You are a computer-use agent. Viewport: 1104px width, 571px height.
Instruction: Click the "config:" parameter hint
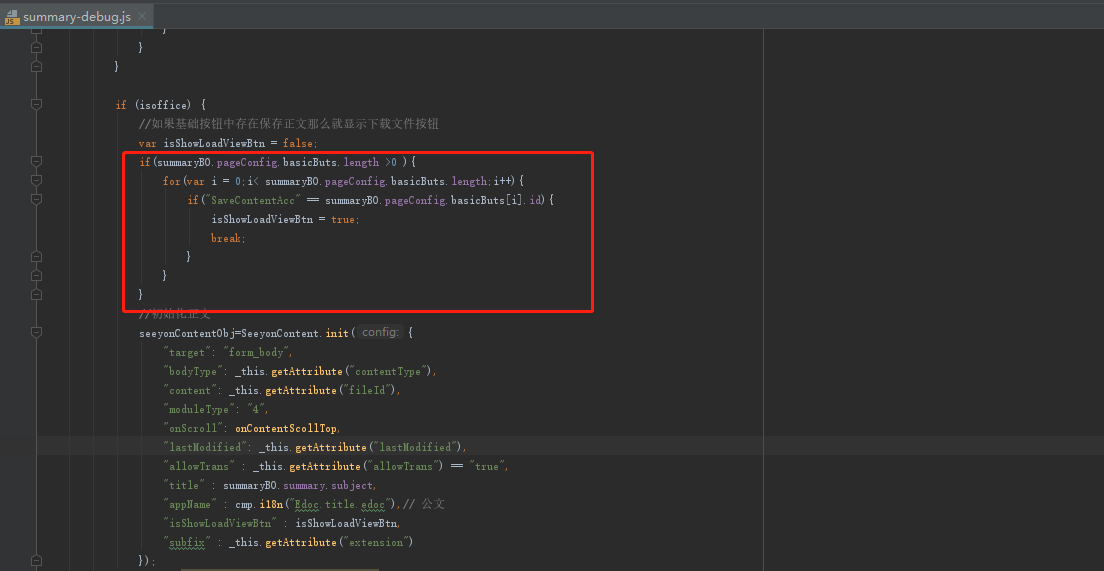tap(381, 333)
